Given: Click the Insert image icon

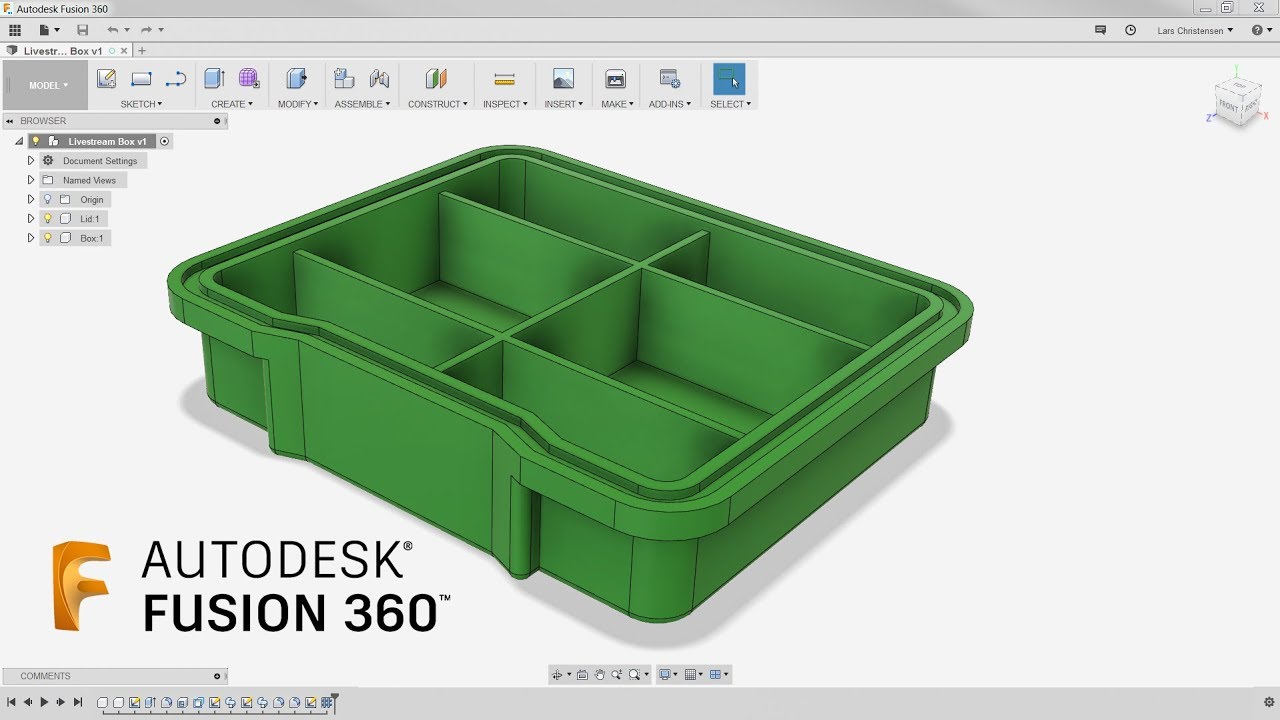Looking at the screenshot, I should click(563, 78).
